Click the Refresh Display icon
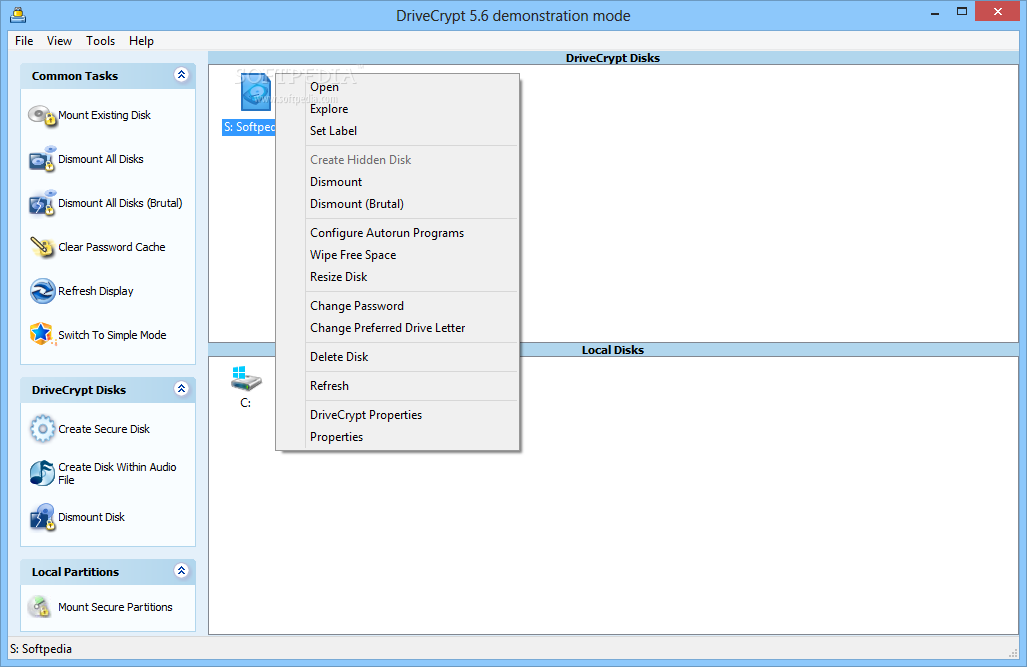 coord(42,291)
